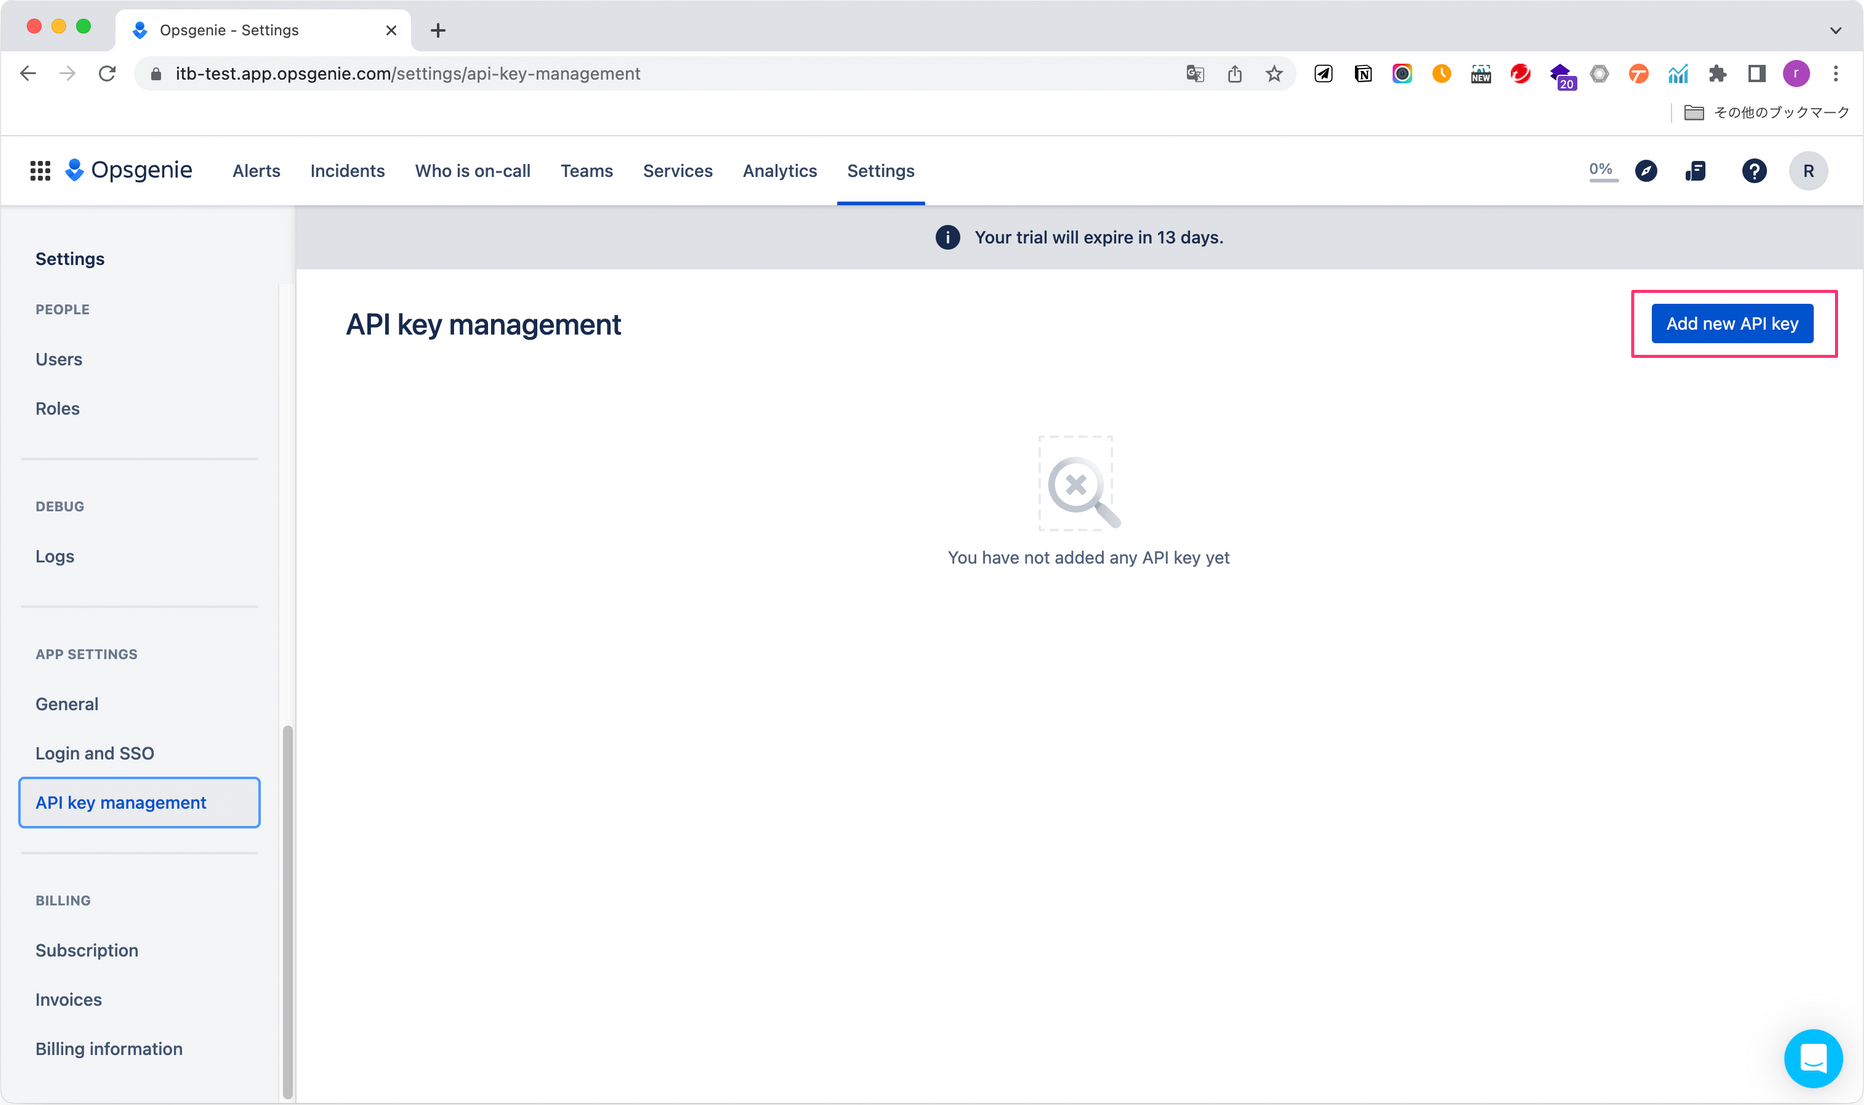
Task: Go to the Alerts tab
Action: 256,171
